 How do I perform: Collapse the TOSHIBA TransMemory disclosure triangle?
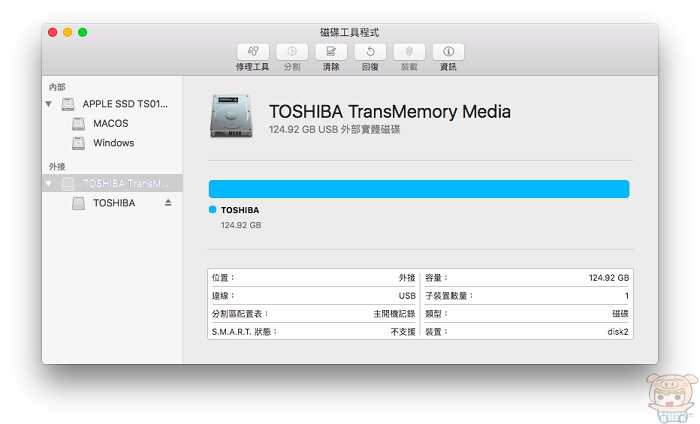(49, 184)
